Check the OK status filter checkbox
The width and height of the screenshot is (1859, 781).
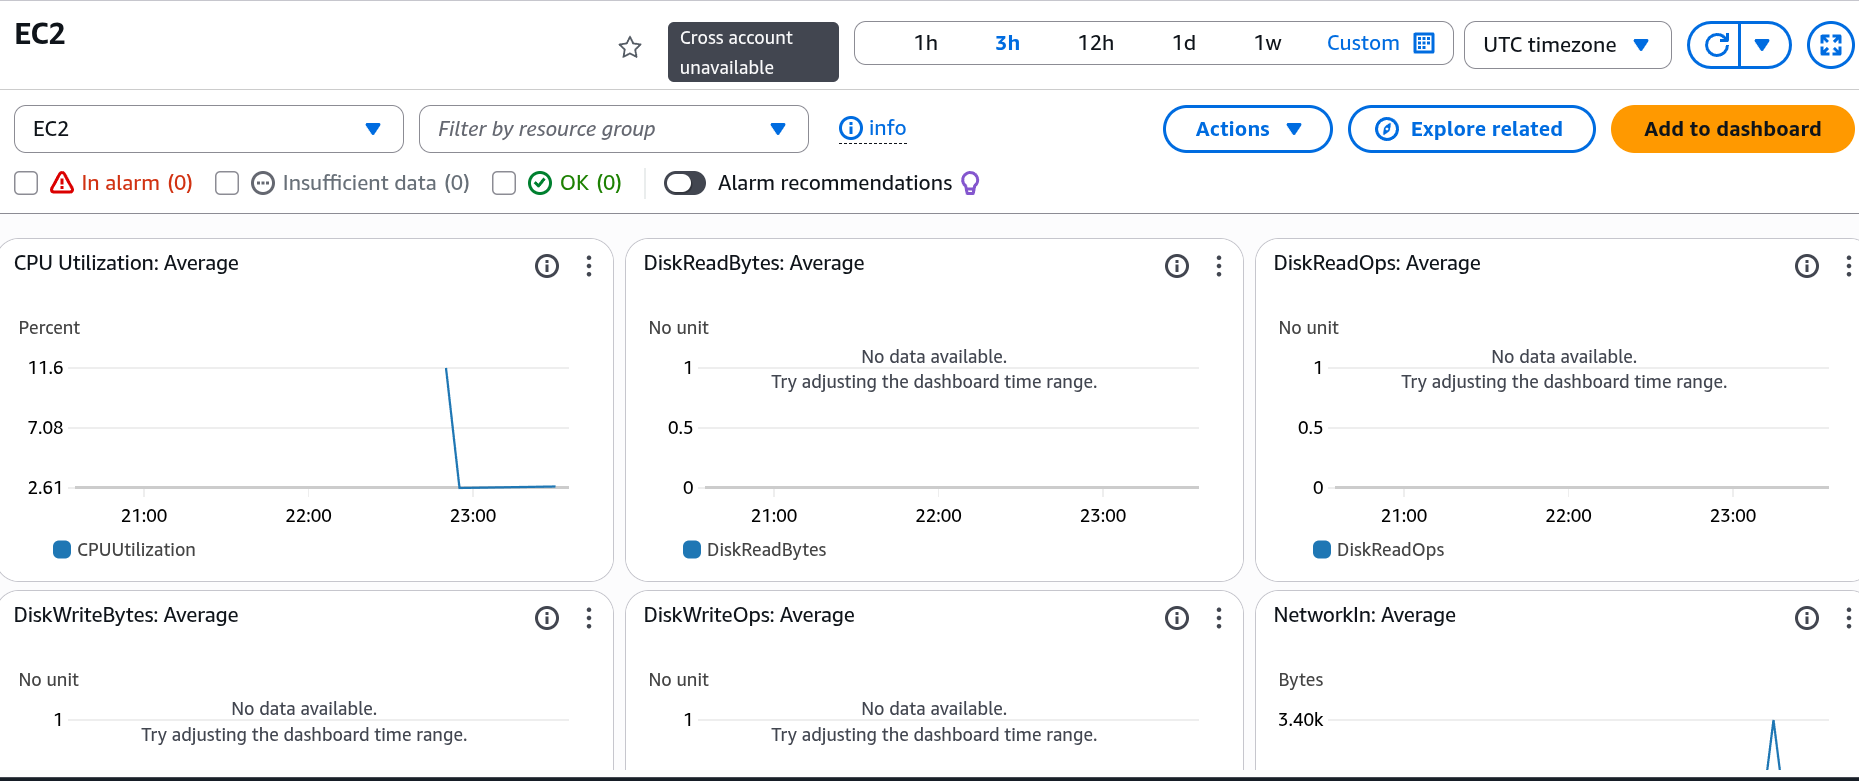point(504,183)
